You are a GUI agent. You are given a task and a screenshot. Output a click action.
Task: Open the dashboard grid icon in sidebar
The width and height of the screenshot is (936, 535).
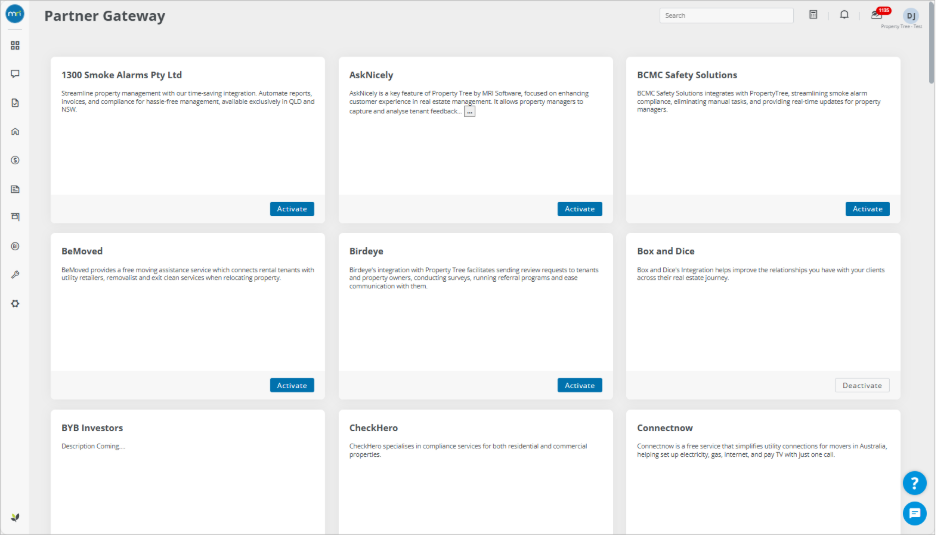tap(15, 45)
